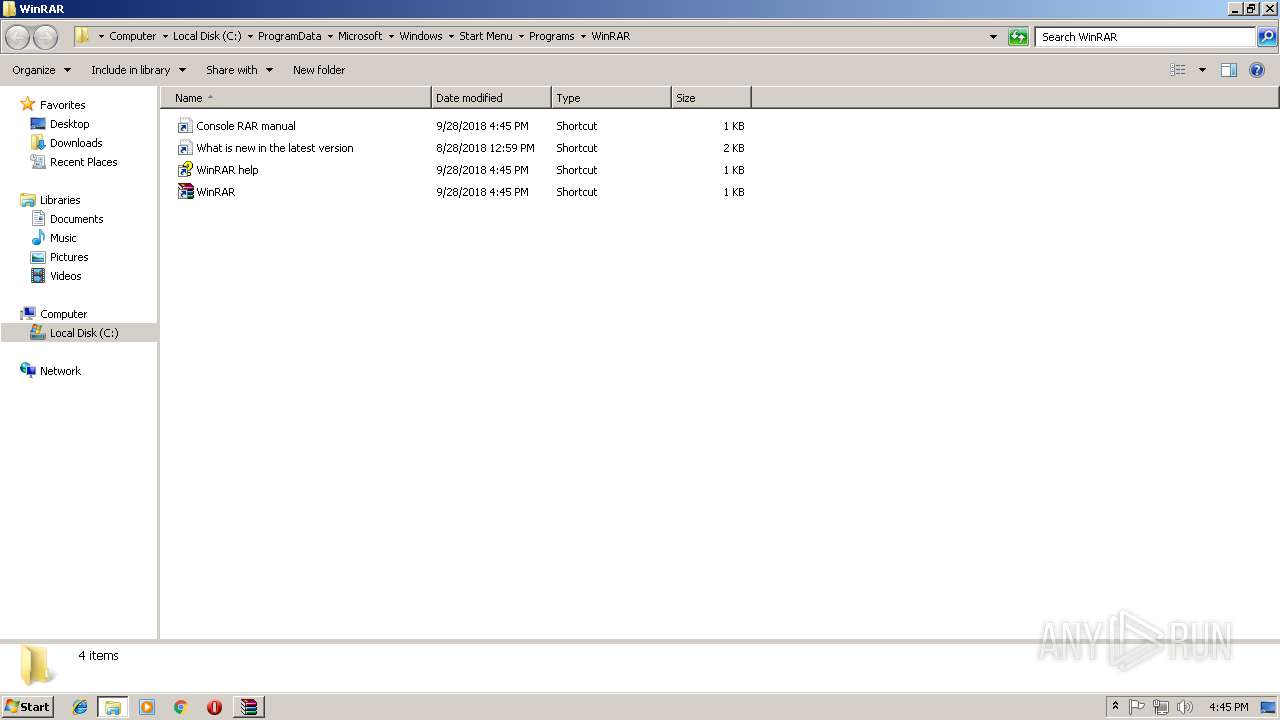The width and height of the screenshot is (1280, 720).
Task: Click the Back navigation arrow button
Action: point(17,37)
